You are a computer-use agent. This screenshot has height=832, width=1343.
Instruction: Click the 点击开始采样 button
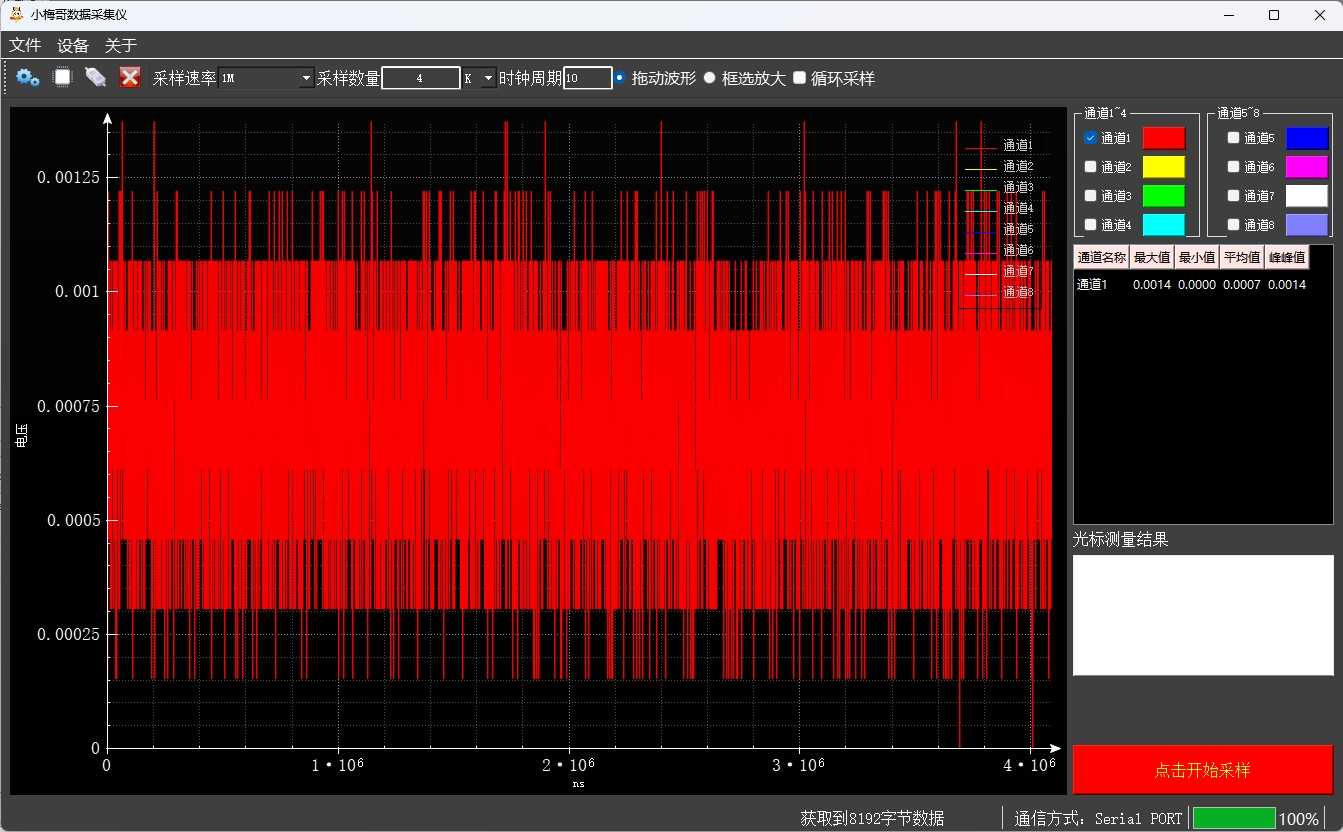[1203, 770]
